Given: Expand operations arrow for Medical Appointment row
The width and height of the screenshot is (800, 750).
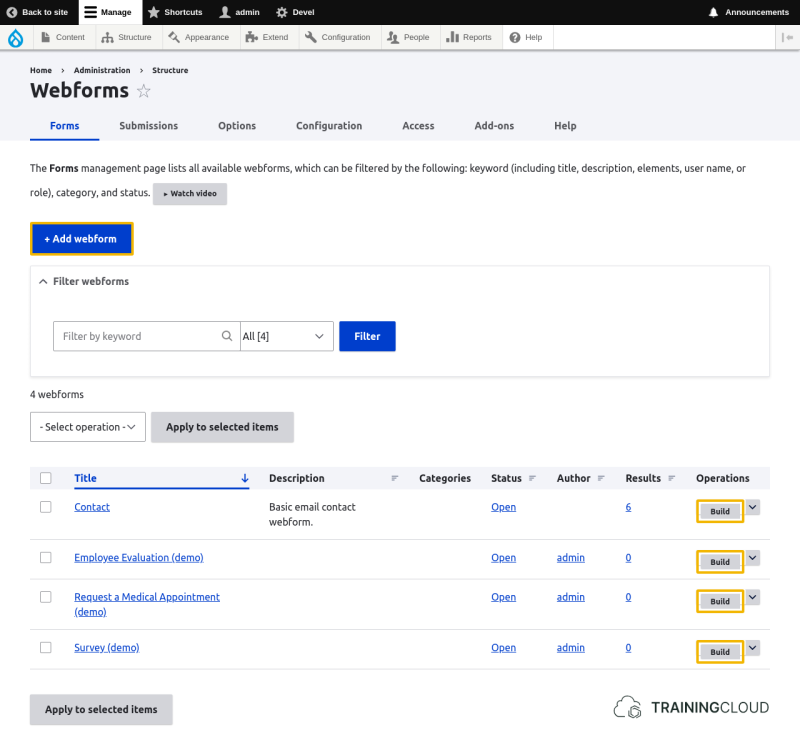Looking at the screenshot, I should 753,597.
